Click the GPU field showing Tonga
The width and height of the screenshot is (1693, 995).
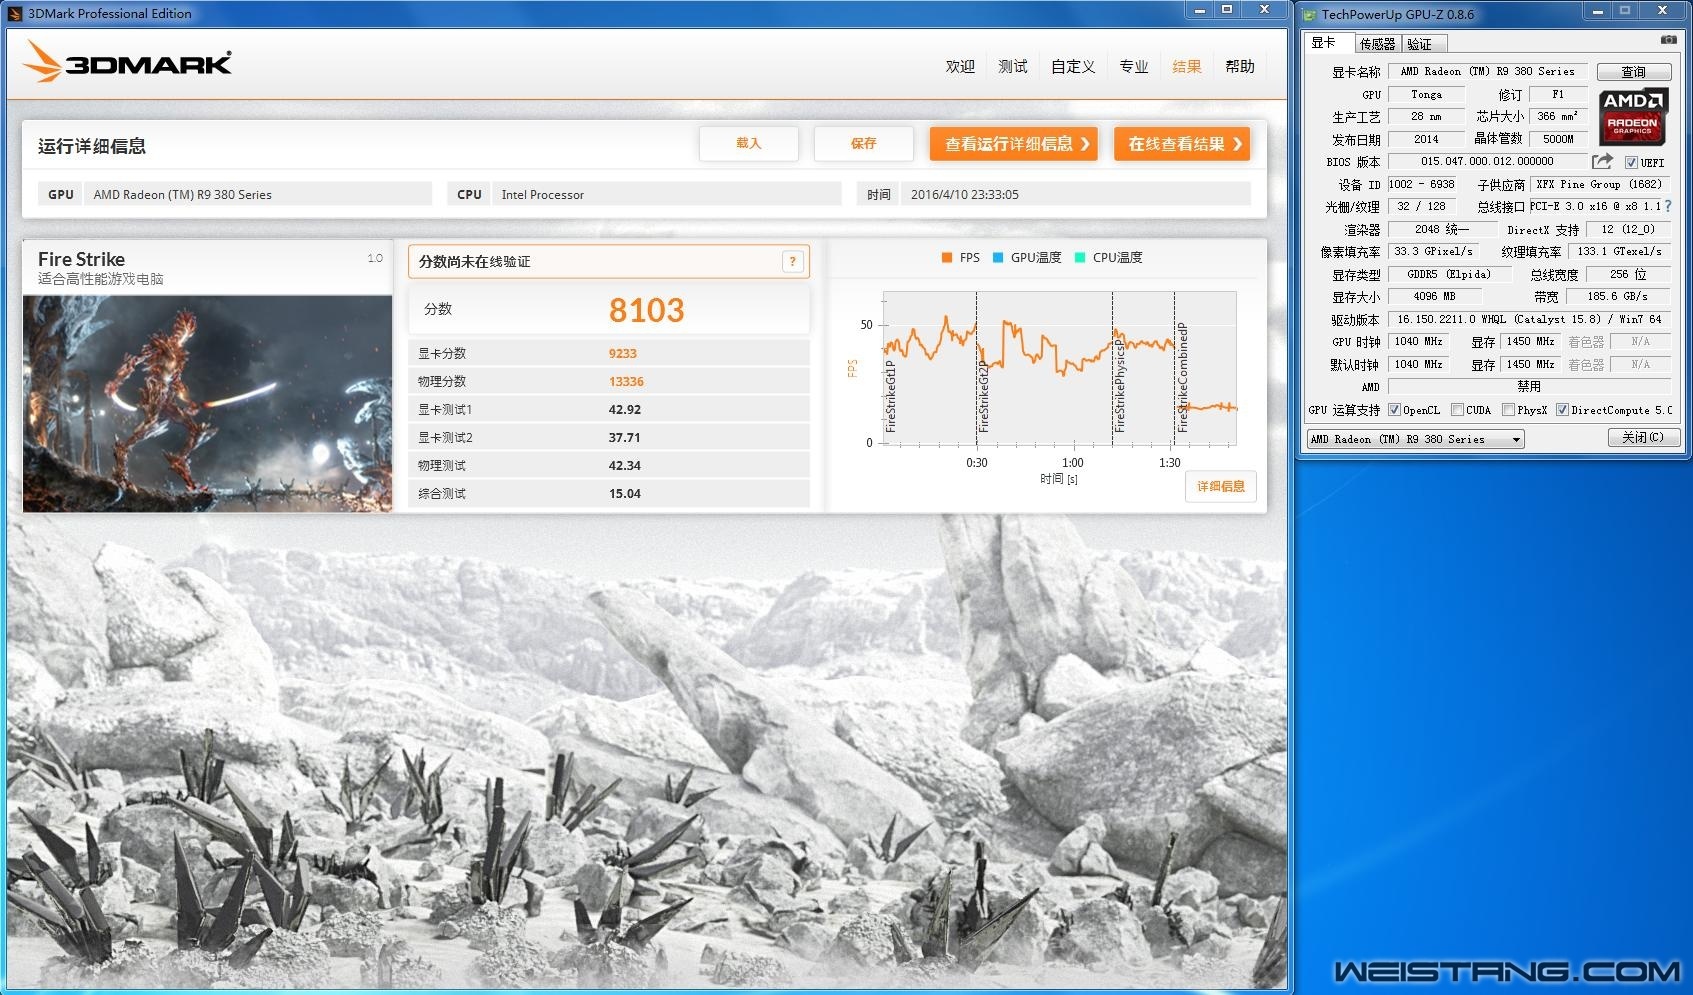click(1426, 94)
